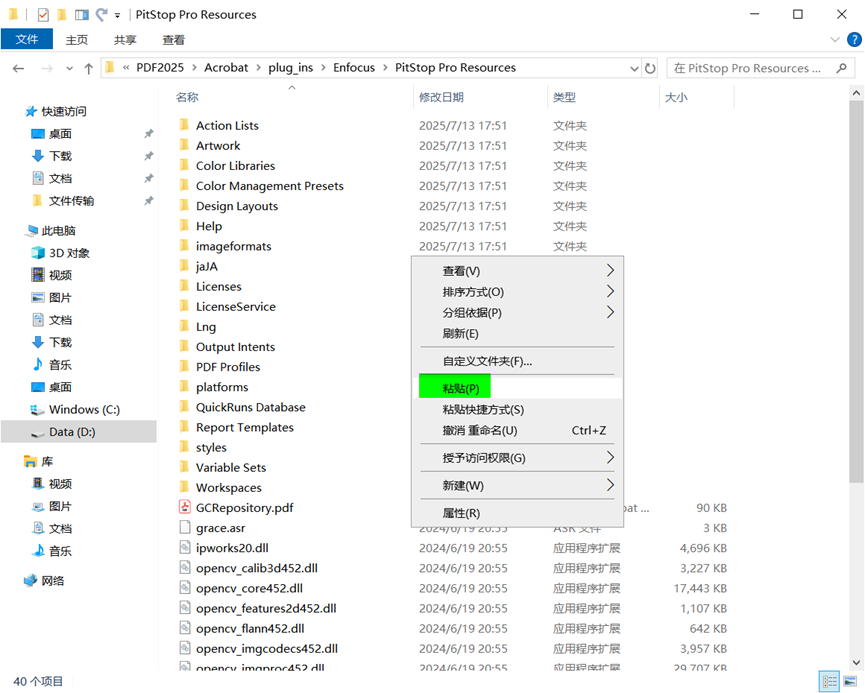Click Acrobat in the breadcrumb path
The height and width of the screenshot is (693, 865).
pos(226,68)
